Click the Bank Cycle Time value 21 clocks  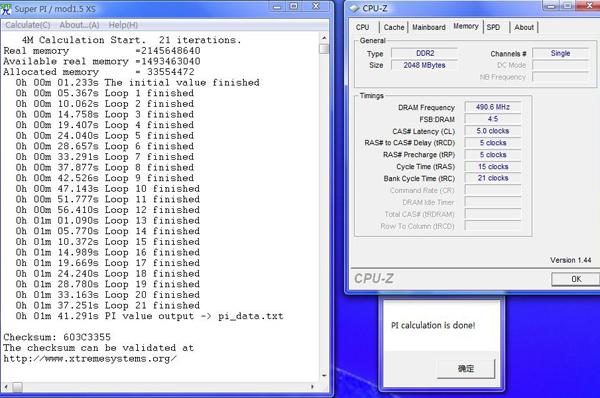coord(492,178)
